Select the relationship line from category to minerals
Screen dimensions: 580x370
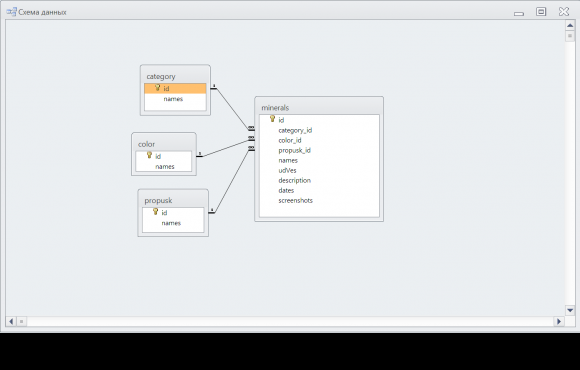(232, 109)
